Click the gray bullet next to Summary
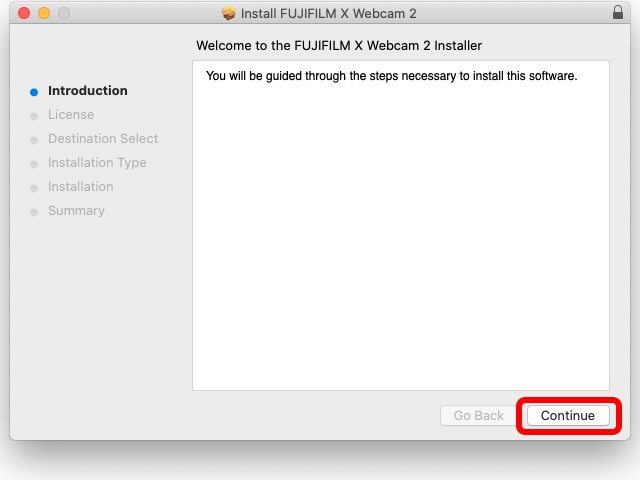 click(34, 212)
